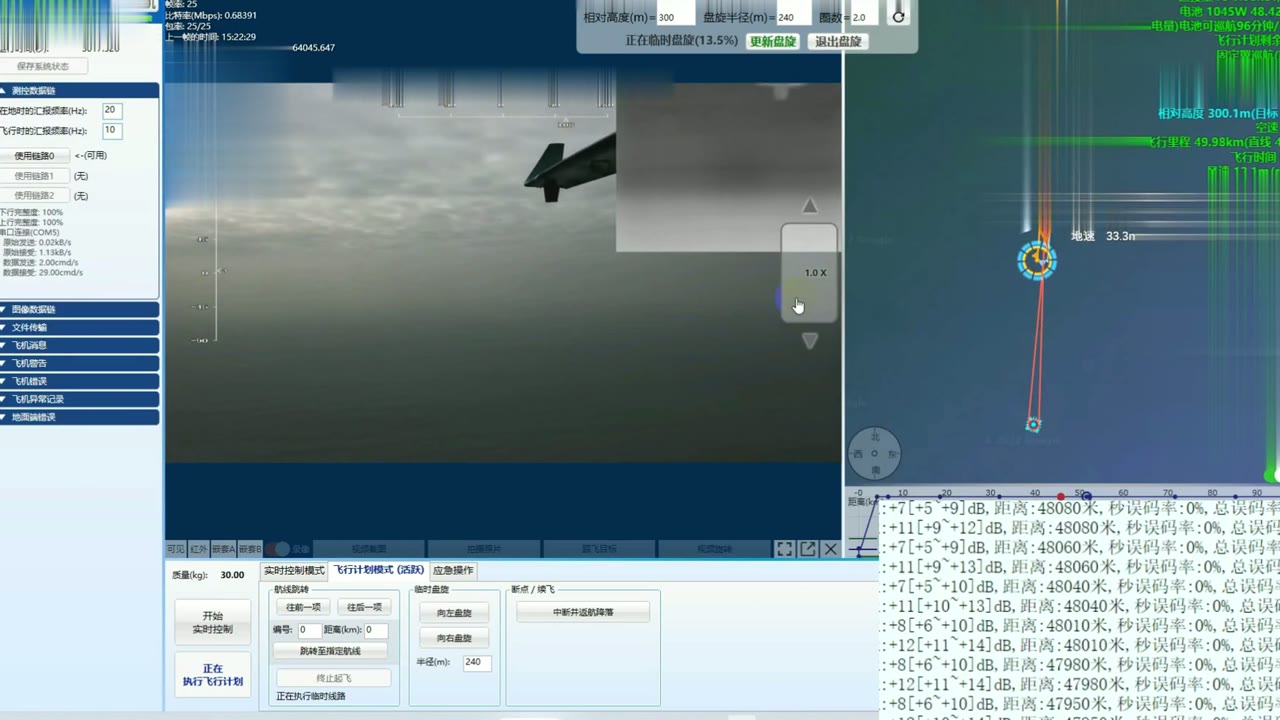Click the red marker on distance timeline
This screenshot has width=1280, height=720.
click(x=1061, y=496)
